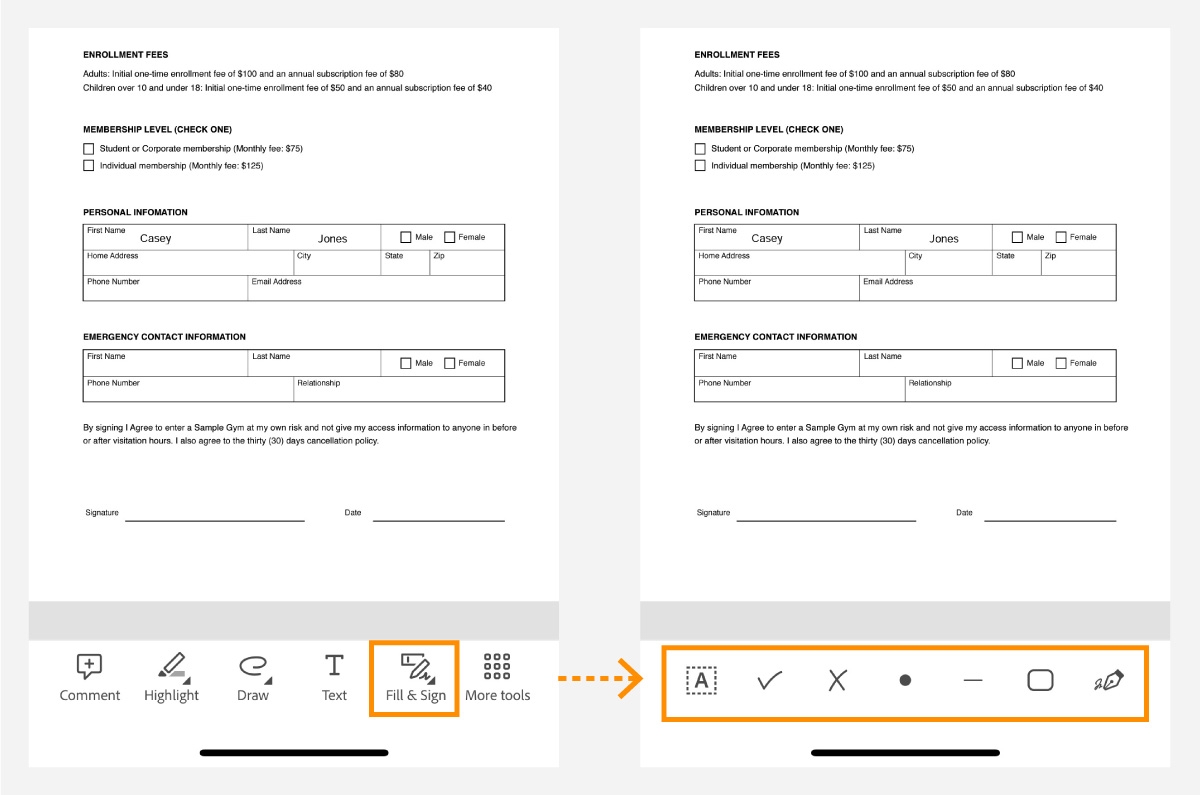The image size is (1200, 795).
Task: Select the X mark annotation tool
Action: [x=837, y=680]
